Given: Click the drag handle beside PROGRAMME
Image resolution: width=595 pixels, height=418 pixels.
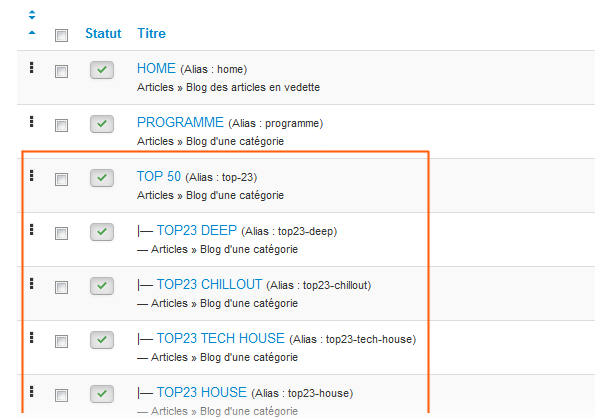Looking at the screenshot, I should click(x=31, y=121).
